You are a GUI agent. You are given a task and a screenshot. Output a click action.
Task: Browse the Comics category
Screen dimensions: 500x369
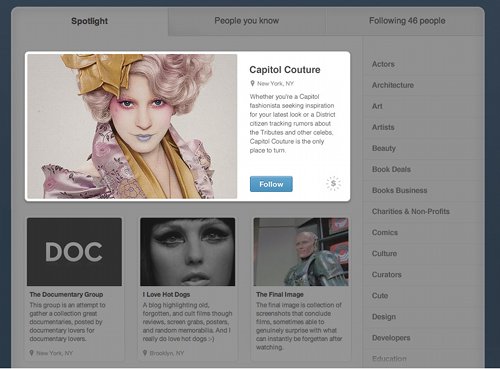[423, 232]
